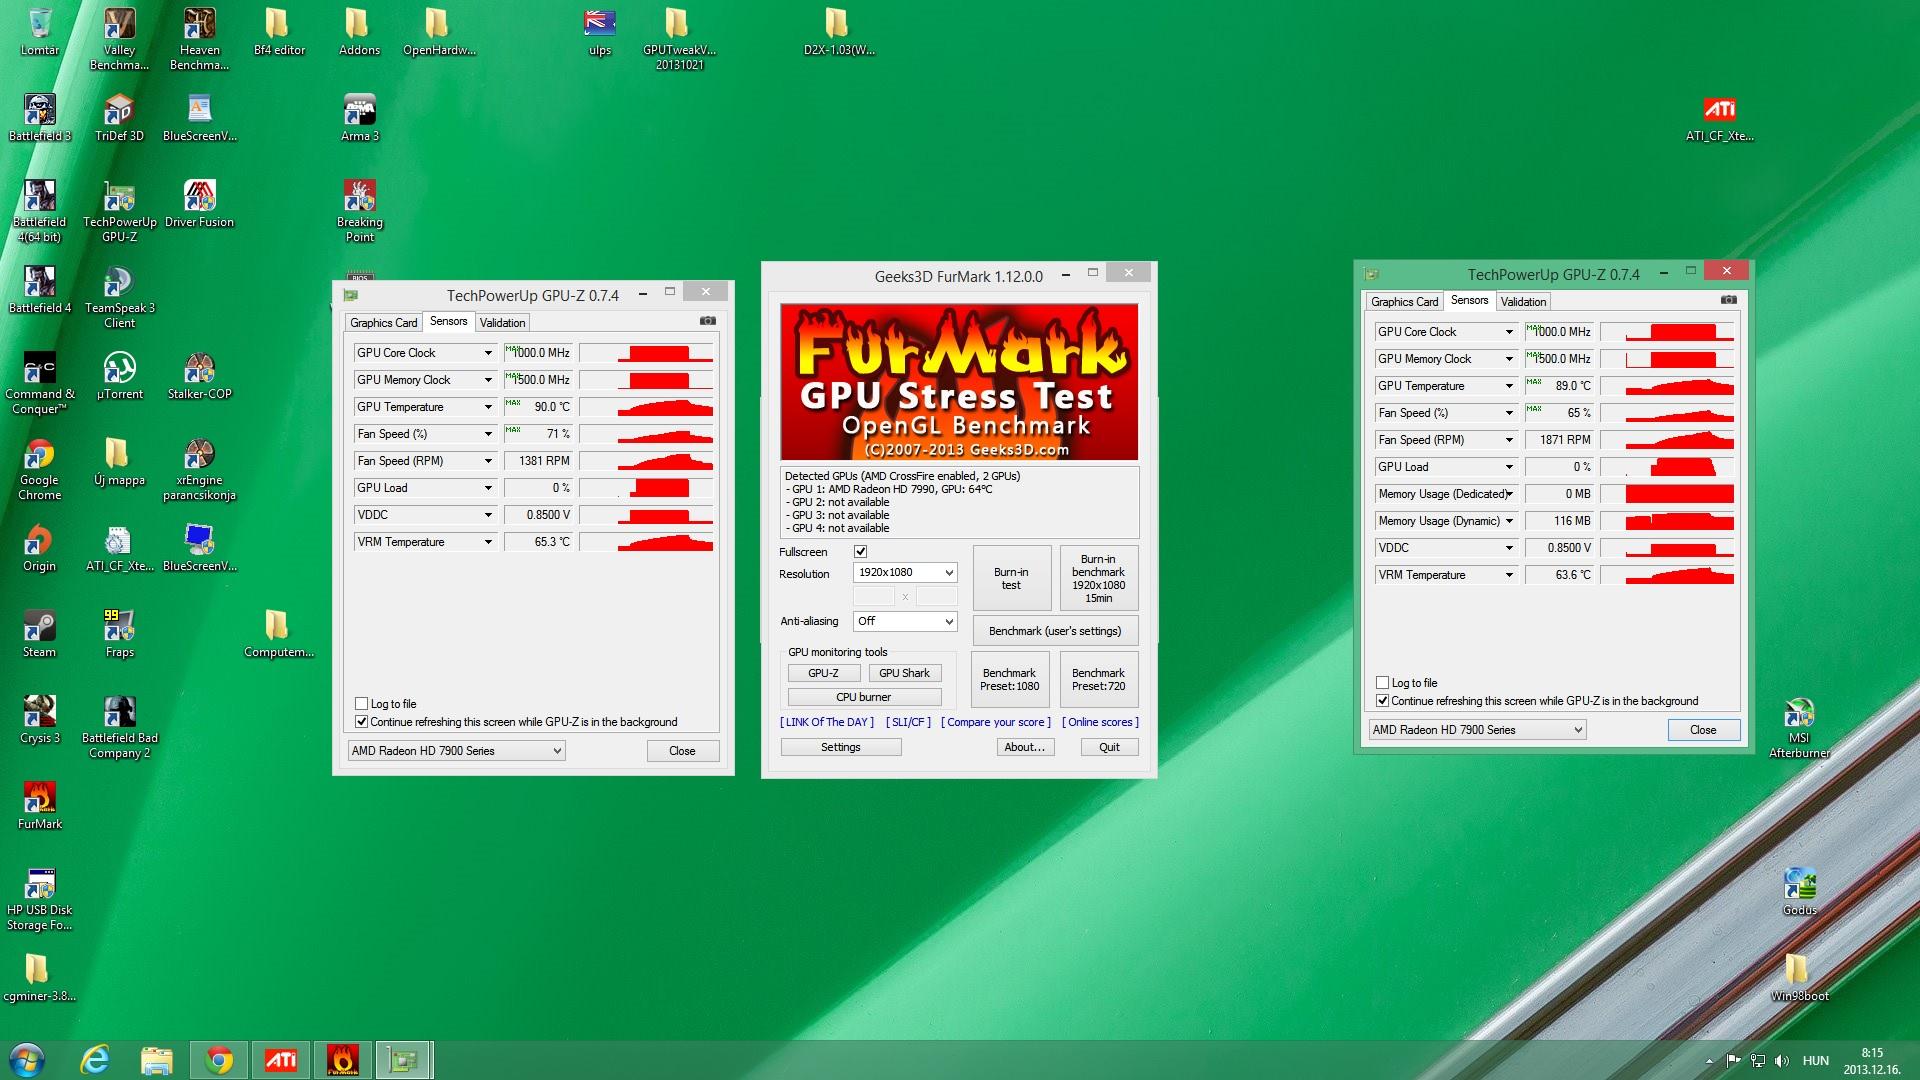Open the Driver Fusion desktop shortcut

pos(199,203)
